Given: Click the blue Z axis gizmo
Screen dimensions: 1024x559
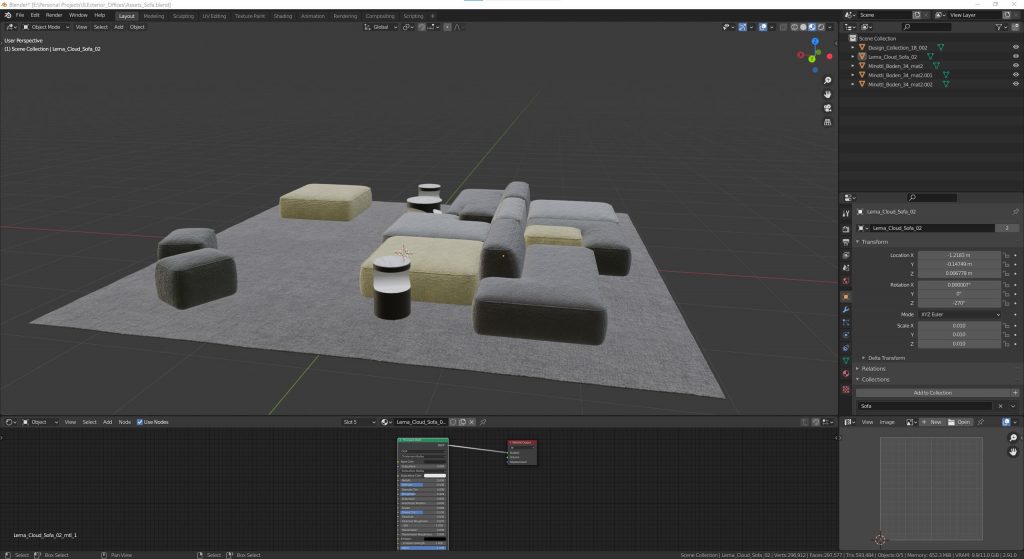Looking at the screenshot, I should point(815,41).
